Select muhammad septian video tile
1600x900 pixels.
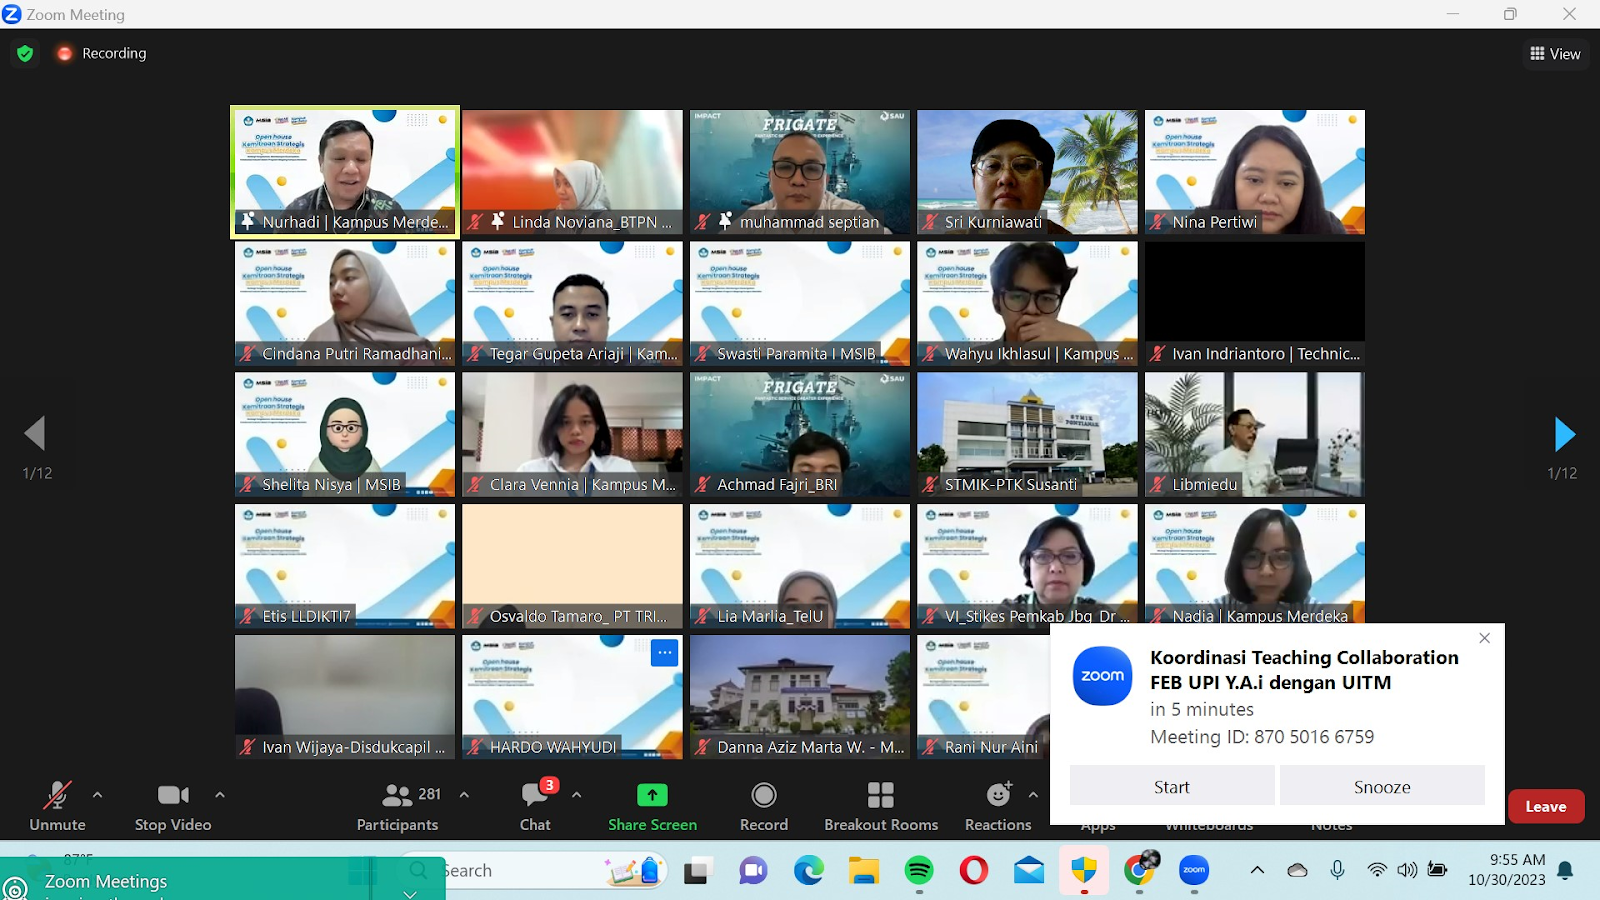pyautogui.click(x=800, y=172)
